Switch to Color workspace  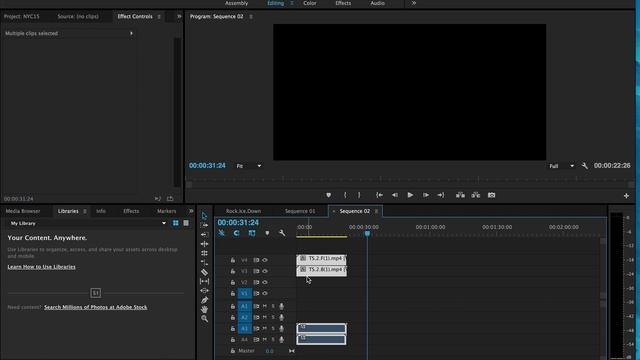[x=310, y=3]
